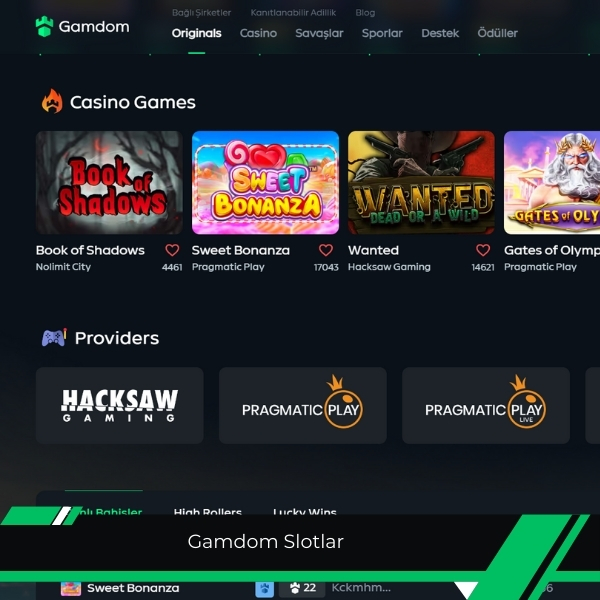
Task: Open the Hacksaw Gaming provider logo
Action: tap(120, 406)
